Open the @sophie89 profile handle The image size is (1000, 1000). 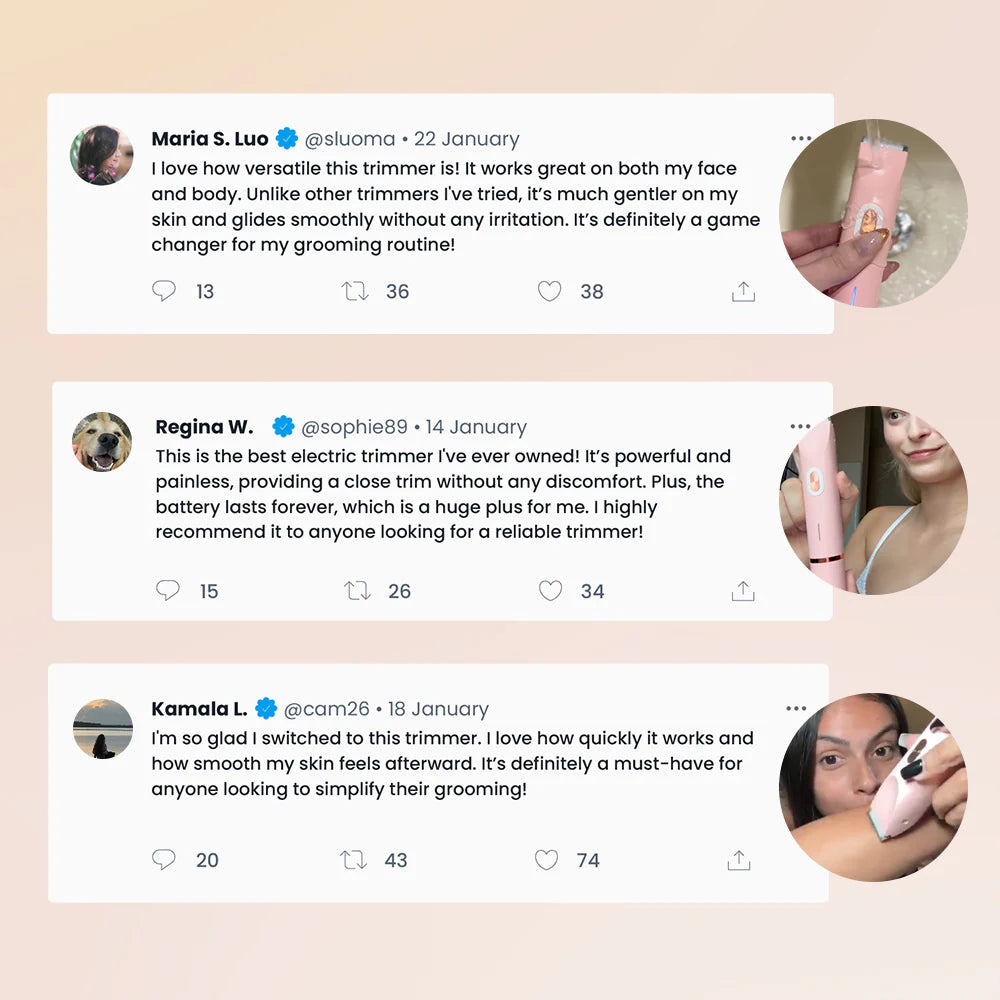coord(354,427)
